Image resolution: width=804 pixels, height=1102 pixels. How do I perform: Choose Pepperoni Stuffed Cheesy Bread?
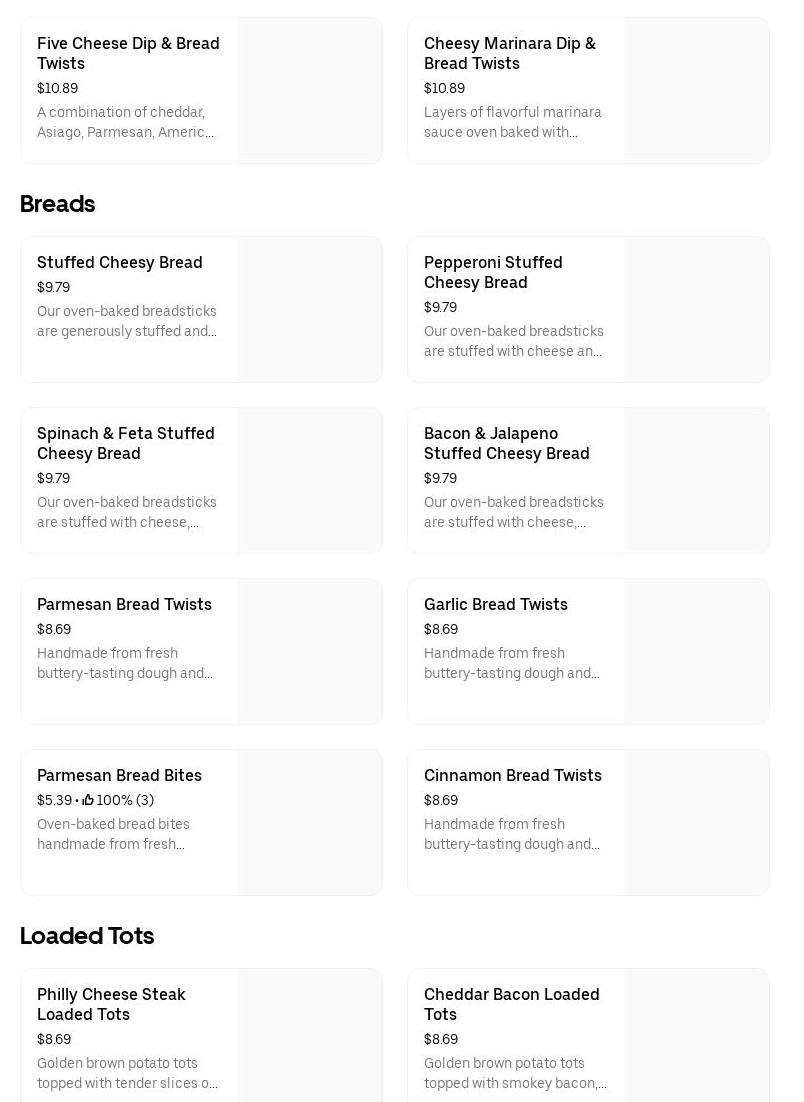click(493, 272)
